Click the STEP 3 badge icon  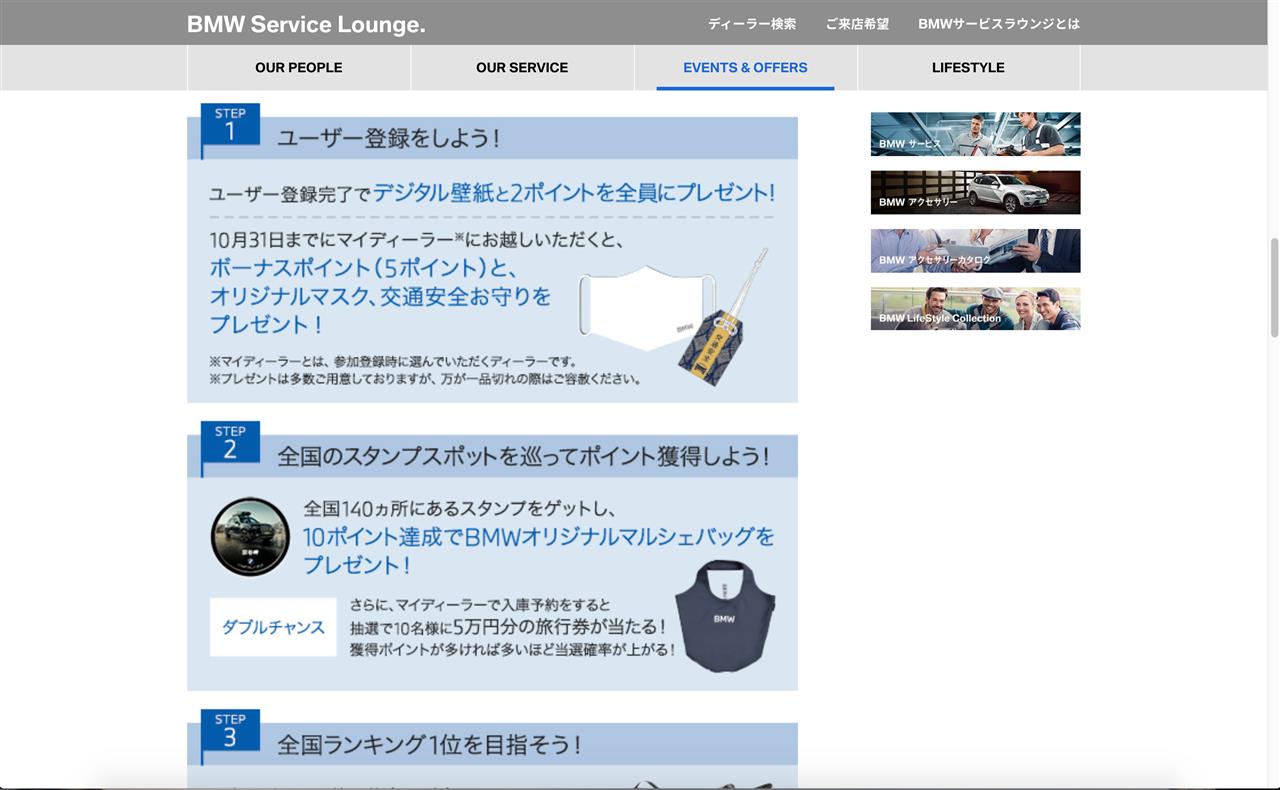click(230, 733)
